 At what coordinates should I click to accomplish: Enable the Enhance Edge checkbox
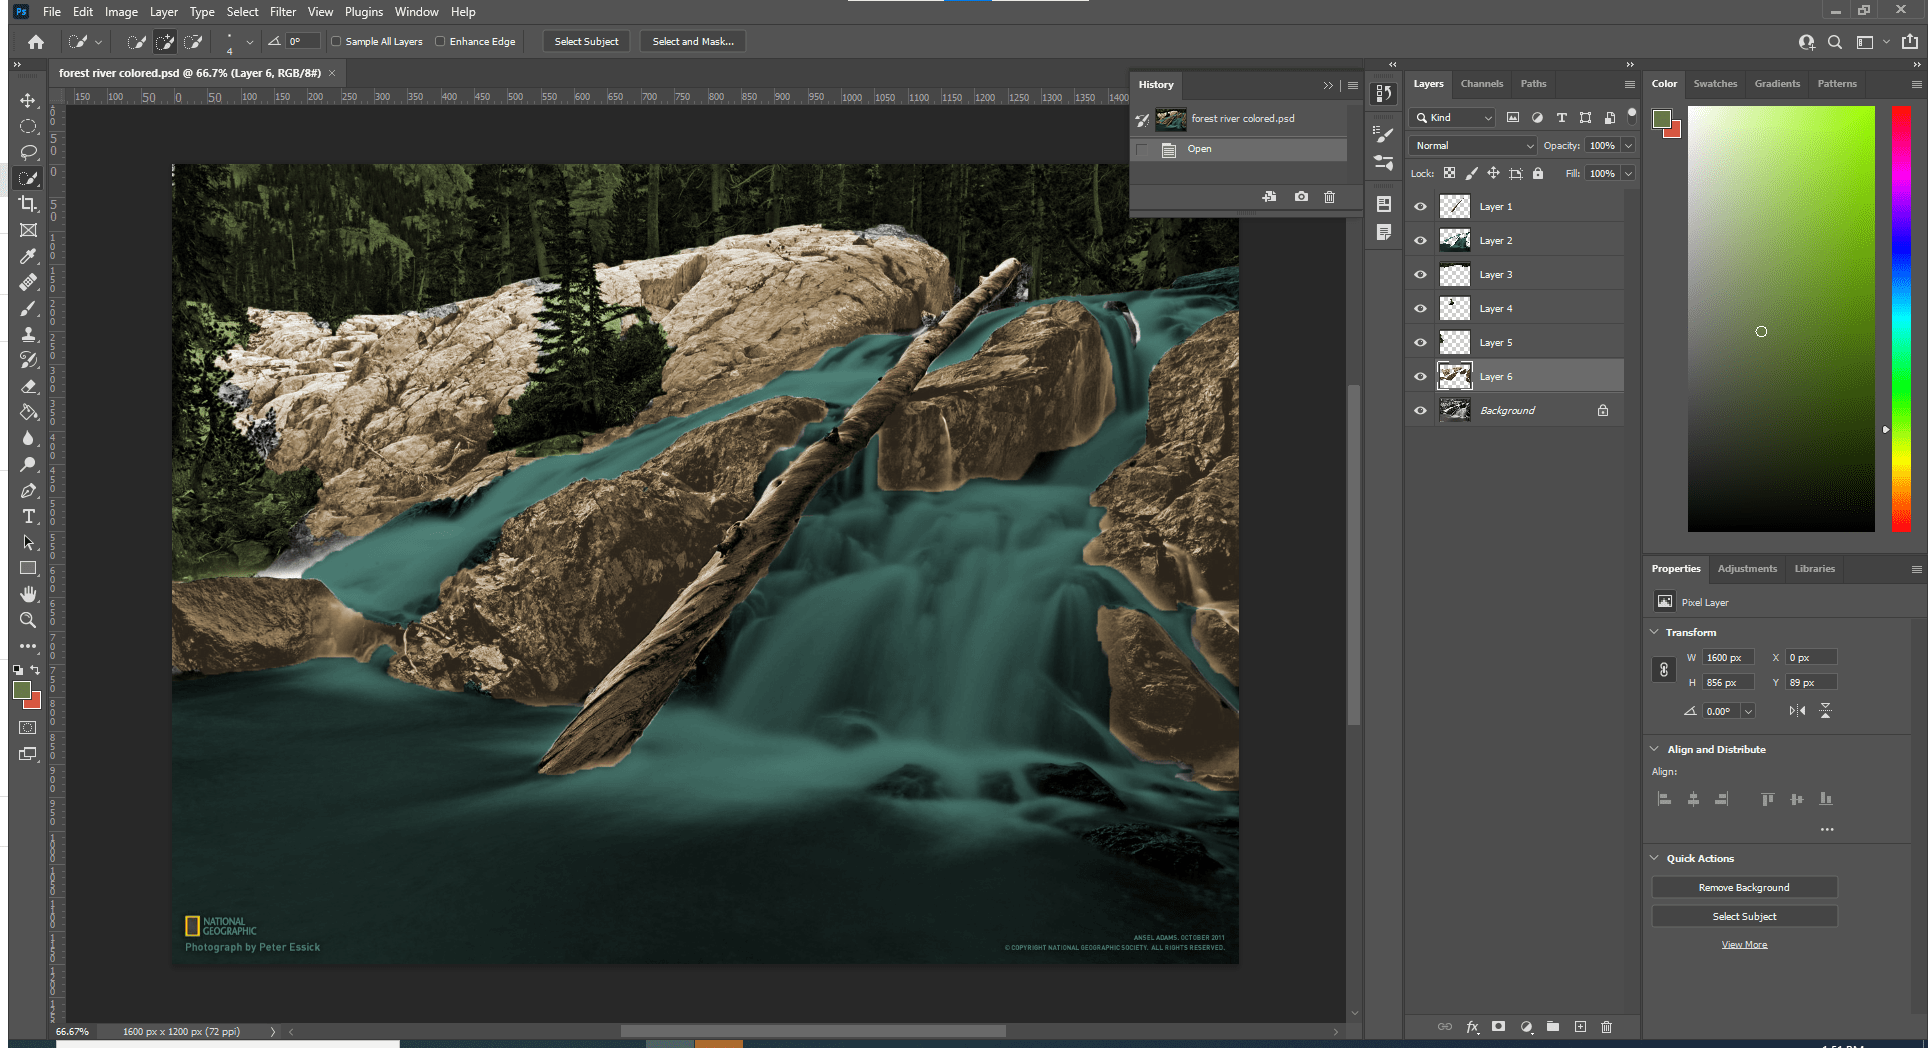click(440, 42)
